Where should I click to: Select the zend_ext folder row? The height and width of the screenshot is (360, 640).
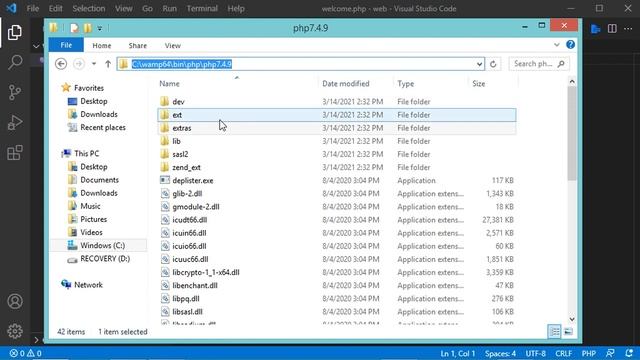click(x=337, y=167)
